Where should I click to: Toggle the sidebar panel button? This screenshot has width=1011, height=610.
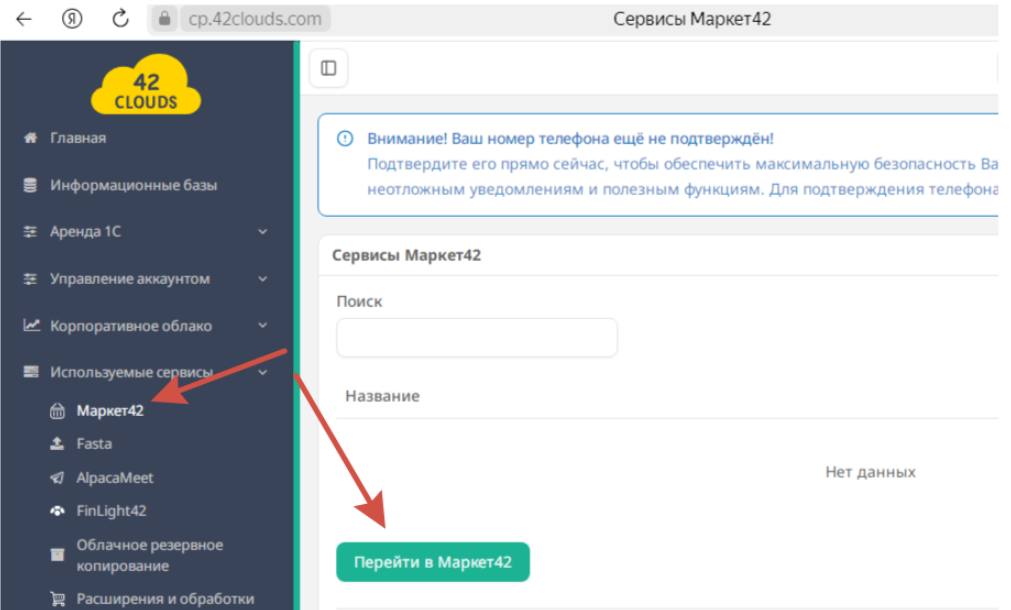click(329, 68)
